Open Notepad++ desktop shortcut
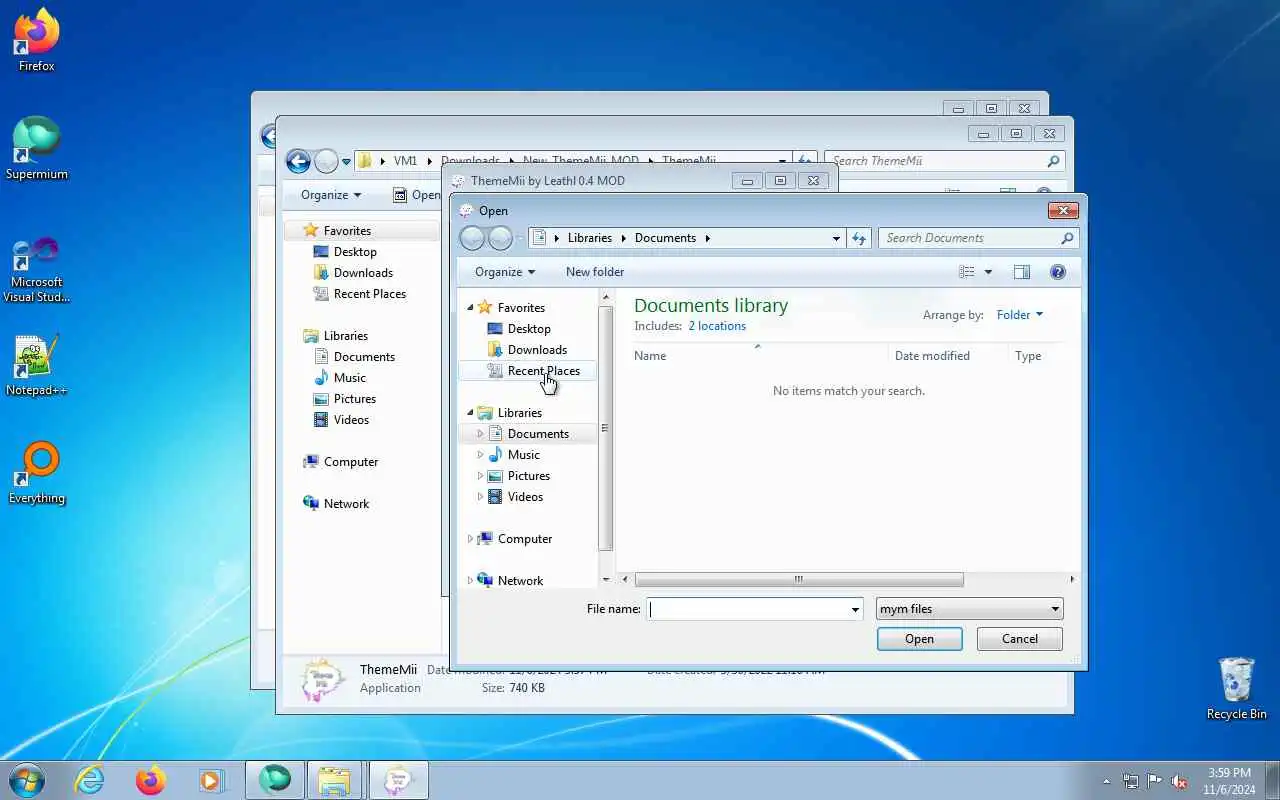Viewport: 1280px width, 800px height. (x=37, y=365)
